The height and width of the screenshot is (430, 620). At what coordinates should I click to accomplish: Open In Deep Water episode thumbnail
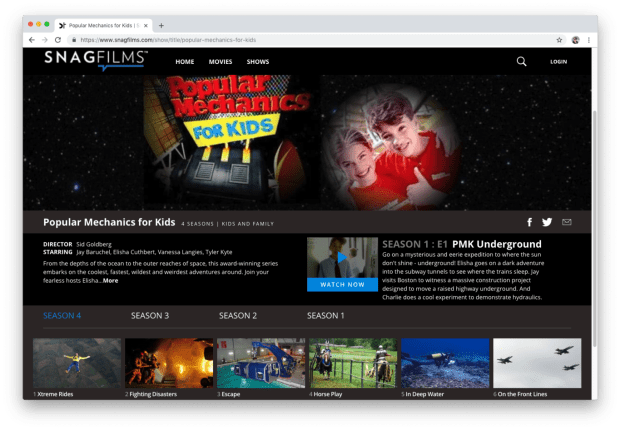tap(445, 363)
